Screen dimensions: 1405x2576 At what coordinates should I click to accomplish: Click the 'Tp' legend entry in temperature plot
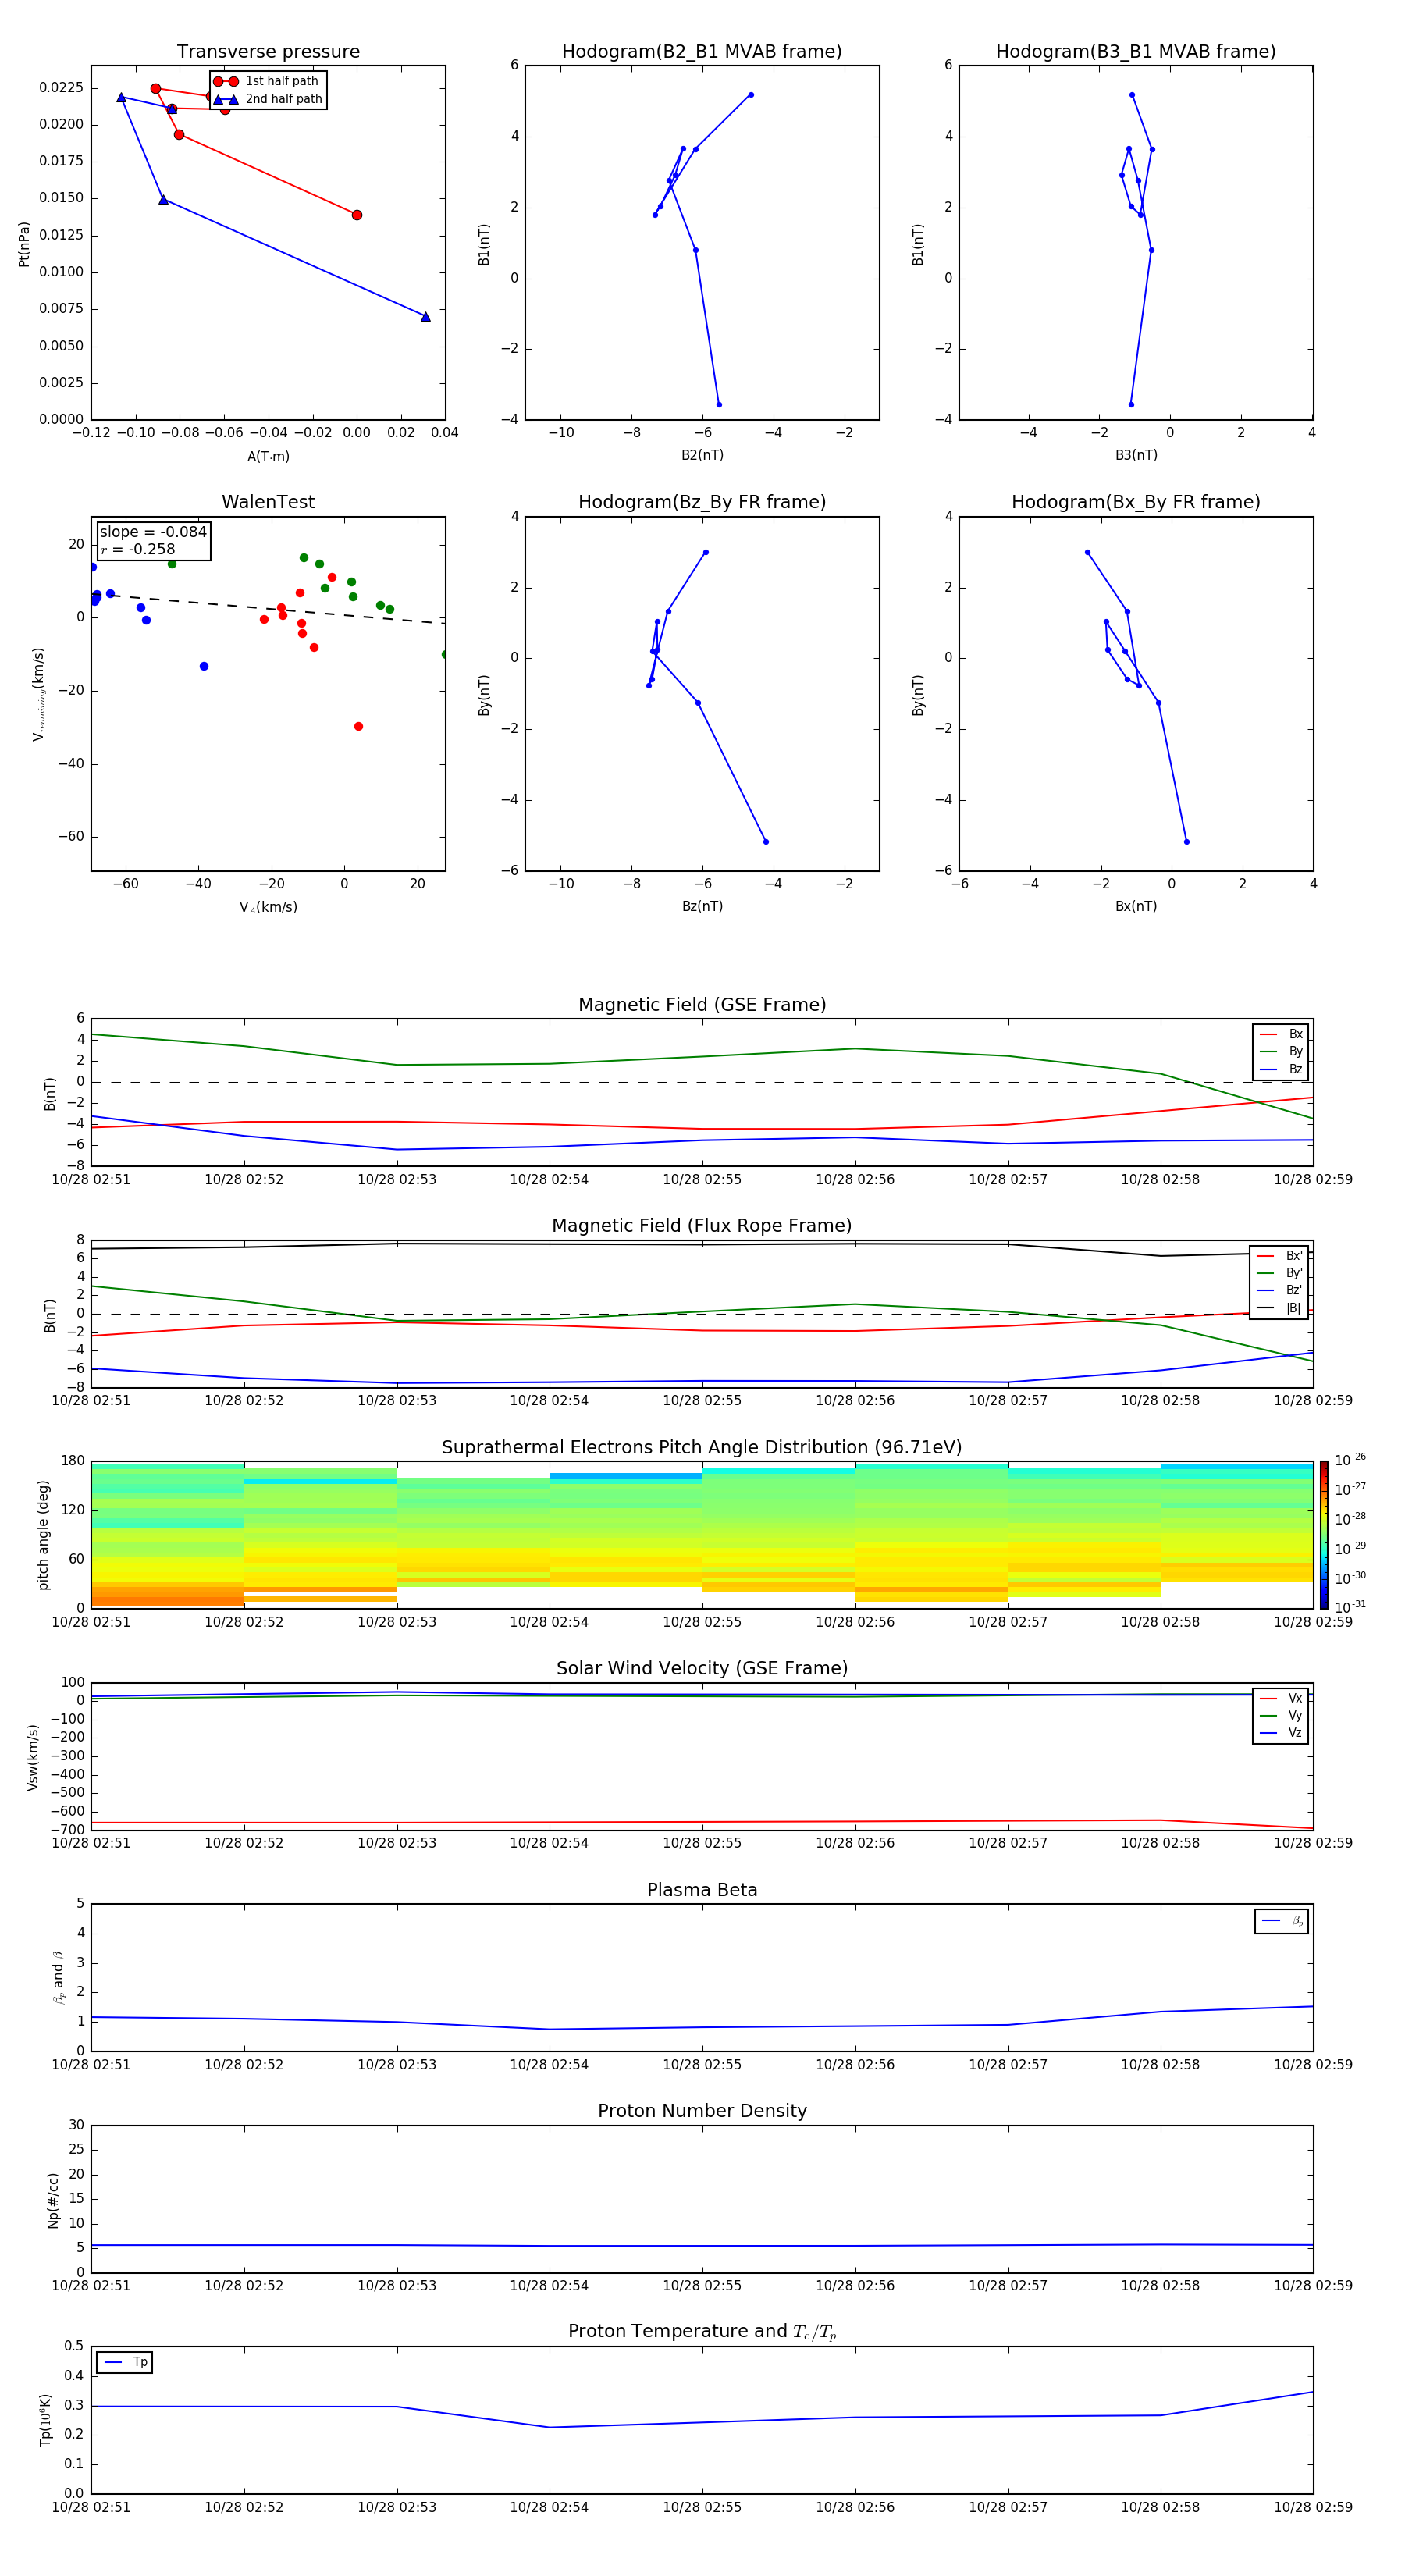[125, 2362]
